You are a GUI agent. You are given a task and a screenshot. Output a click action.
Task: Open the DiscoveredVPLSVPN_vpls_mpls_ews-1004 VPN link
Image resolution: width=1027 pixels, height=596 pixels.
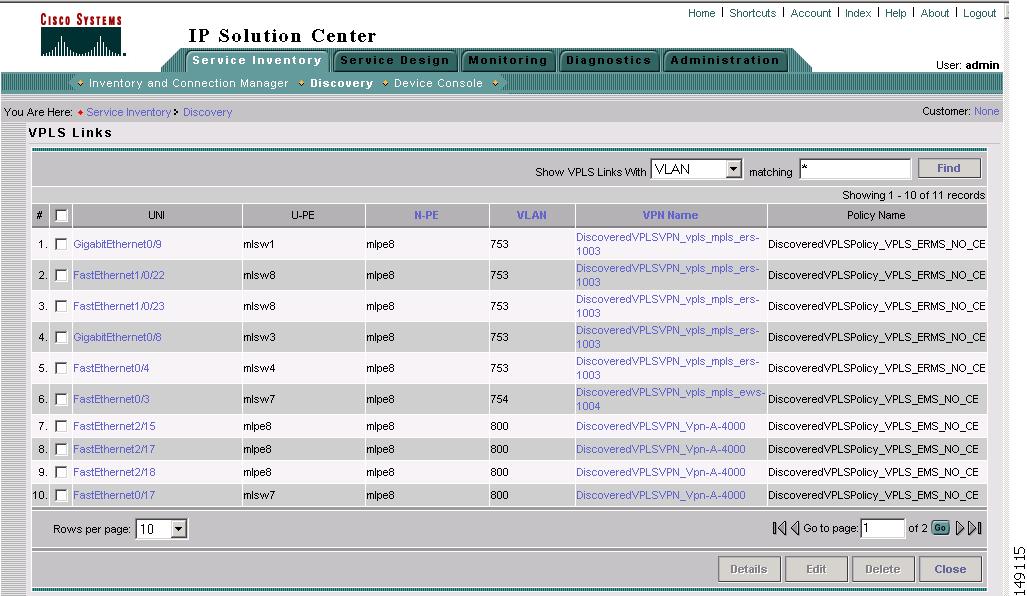pyautogui.click(x=671, y=399)
